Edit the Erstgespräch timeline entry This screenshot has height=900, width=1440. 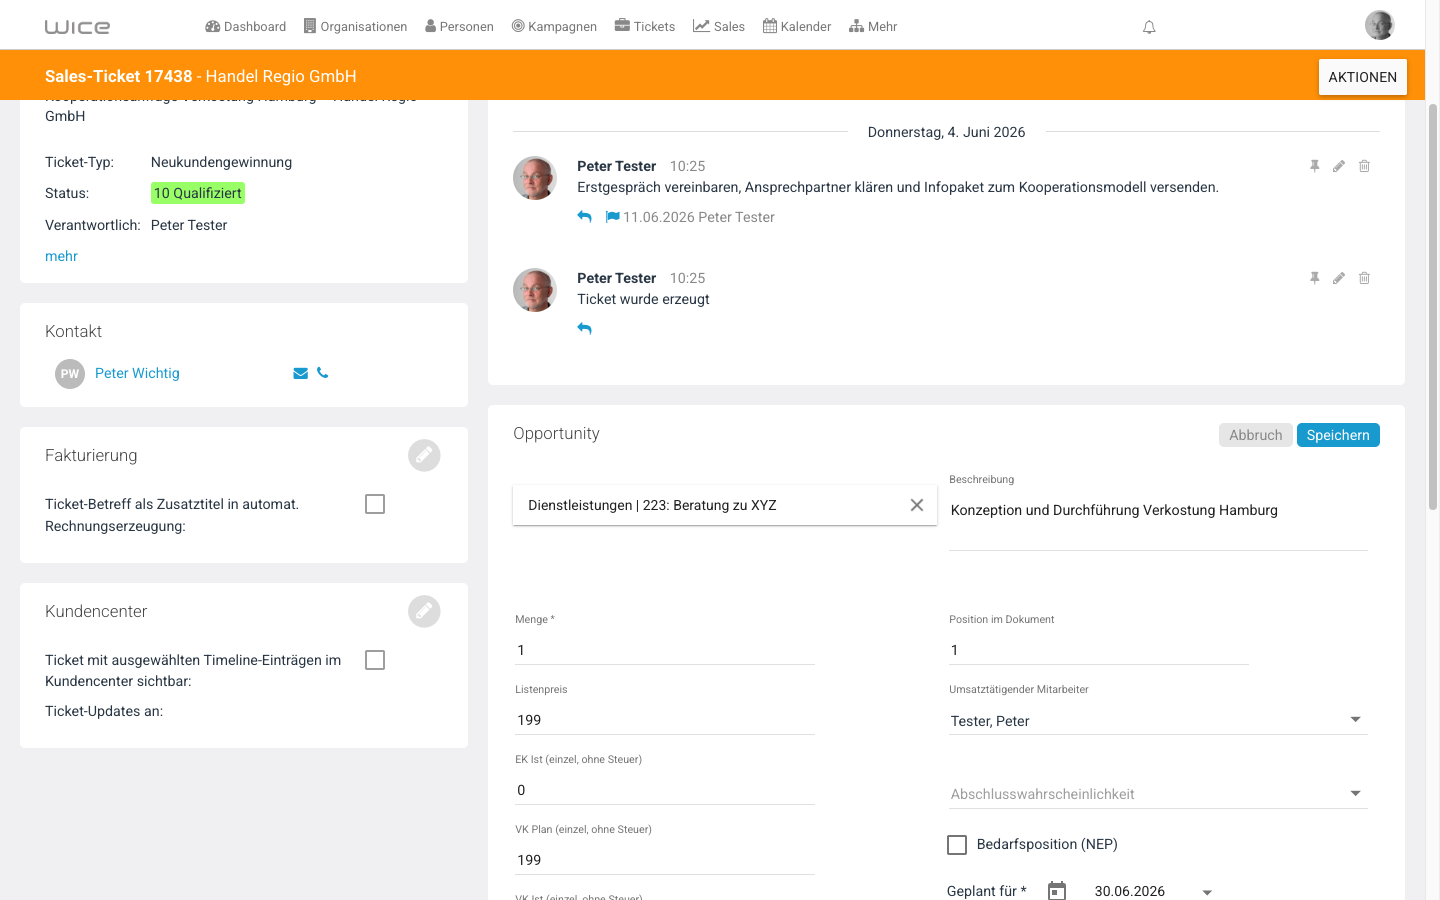[1339, 166]
